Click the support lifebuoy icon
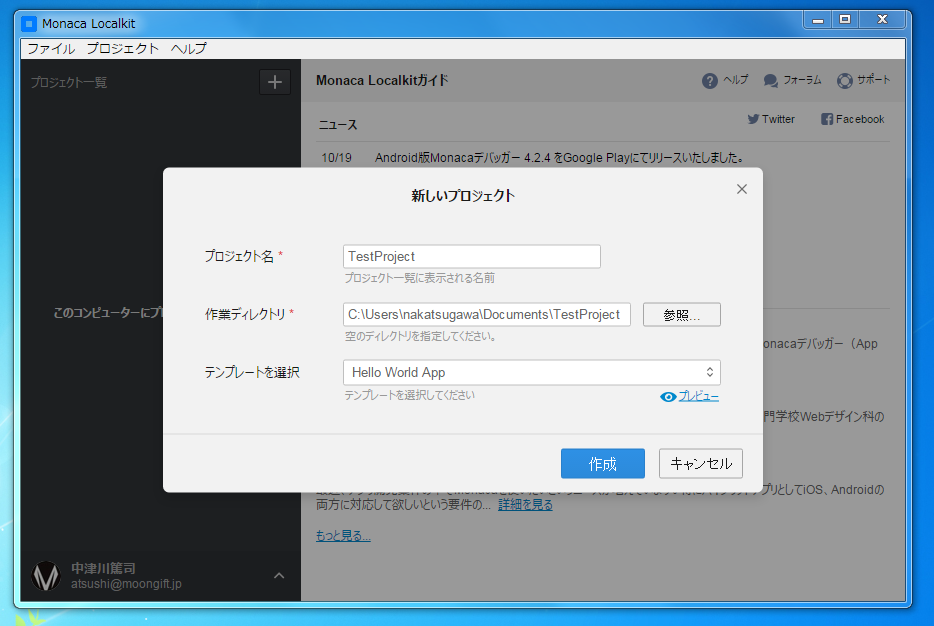Viewport: 934px width, 626px height. pos(845,81)
